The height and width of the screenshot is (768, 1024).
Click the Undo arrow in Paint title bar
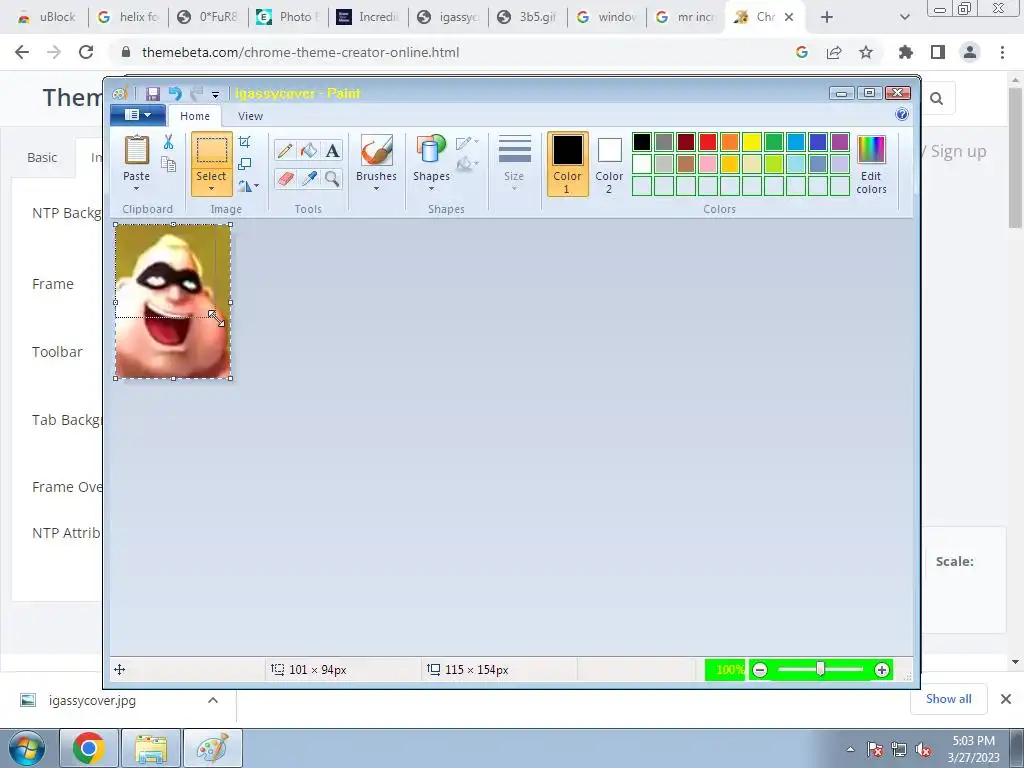[x=175, y=93]
